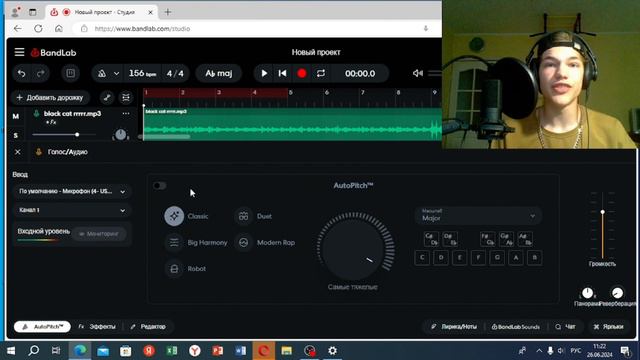Return to start of the project
Image resolution: width=640 pixels, height=360 pixels.
coord(282,73)
